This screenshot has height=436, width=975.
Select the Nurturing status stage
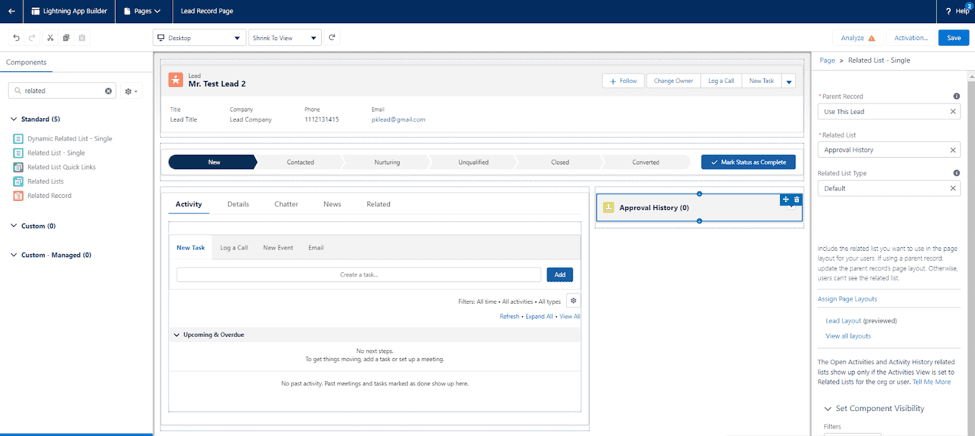coord(387,162)
